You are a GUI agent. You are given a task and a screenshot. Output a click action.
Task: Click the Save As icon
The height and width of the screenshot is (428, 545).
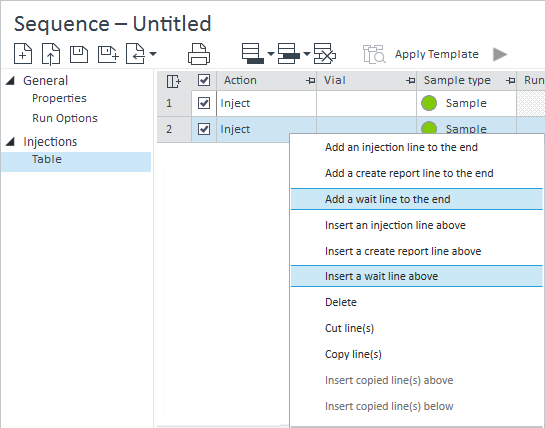tap(108, 54)
